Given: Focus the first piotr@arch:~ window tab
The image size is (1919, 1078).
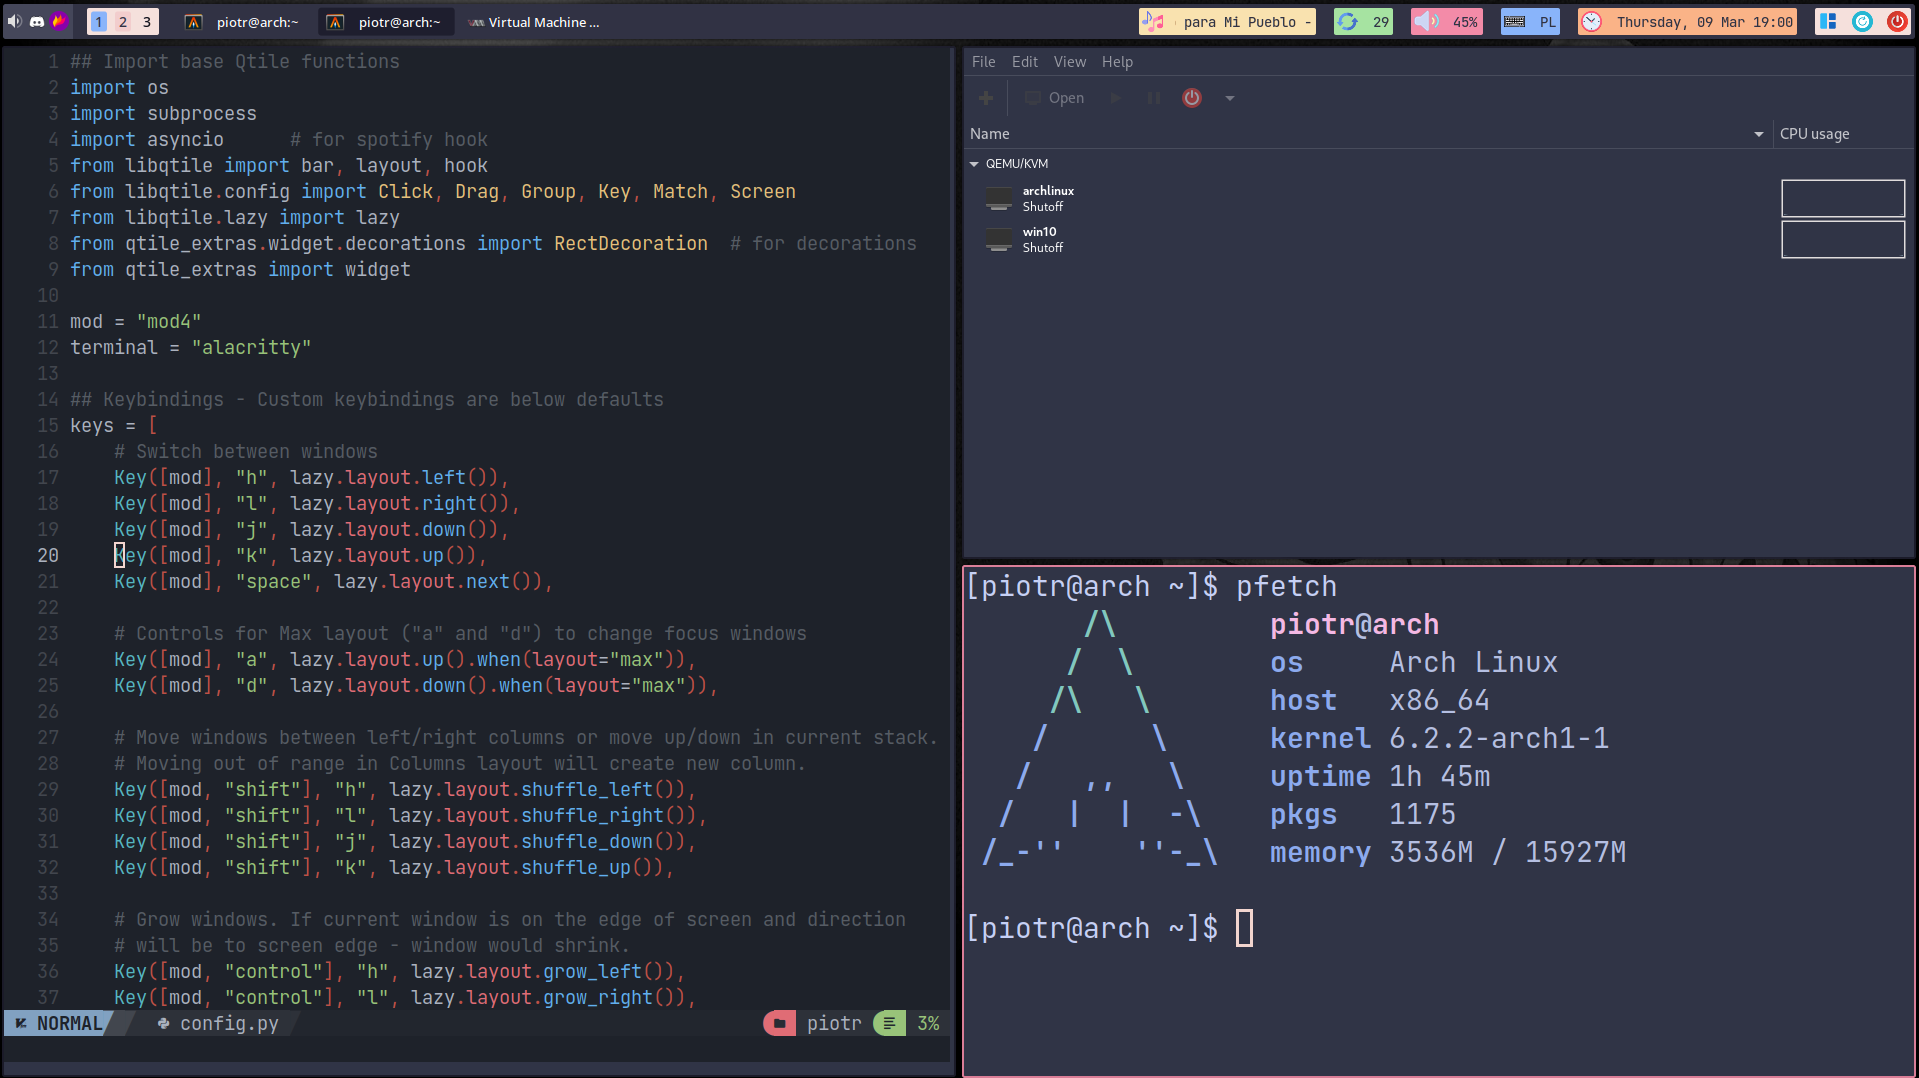Looking at the screenshot, I should point(243,22).
